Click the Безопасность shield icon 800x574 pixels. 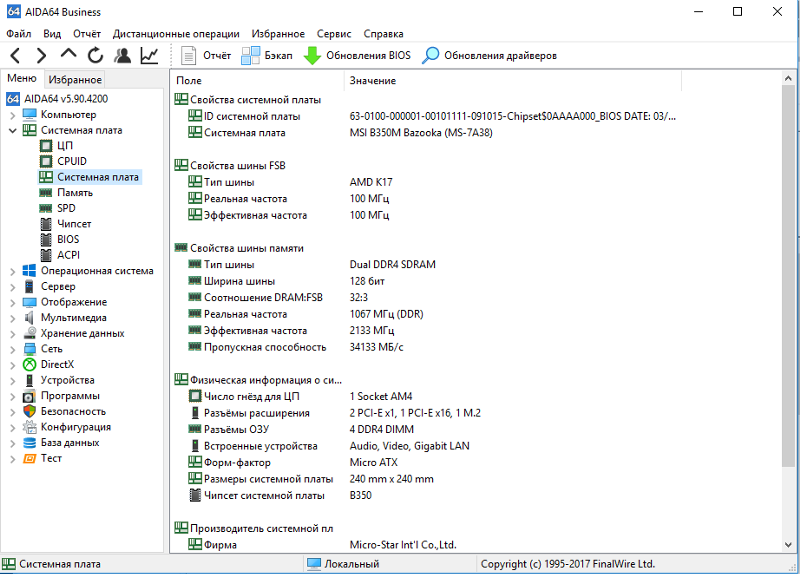[30, 411]
